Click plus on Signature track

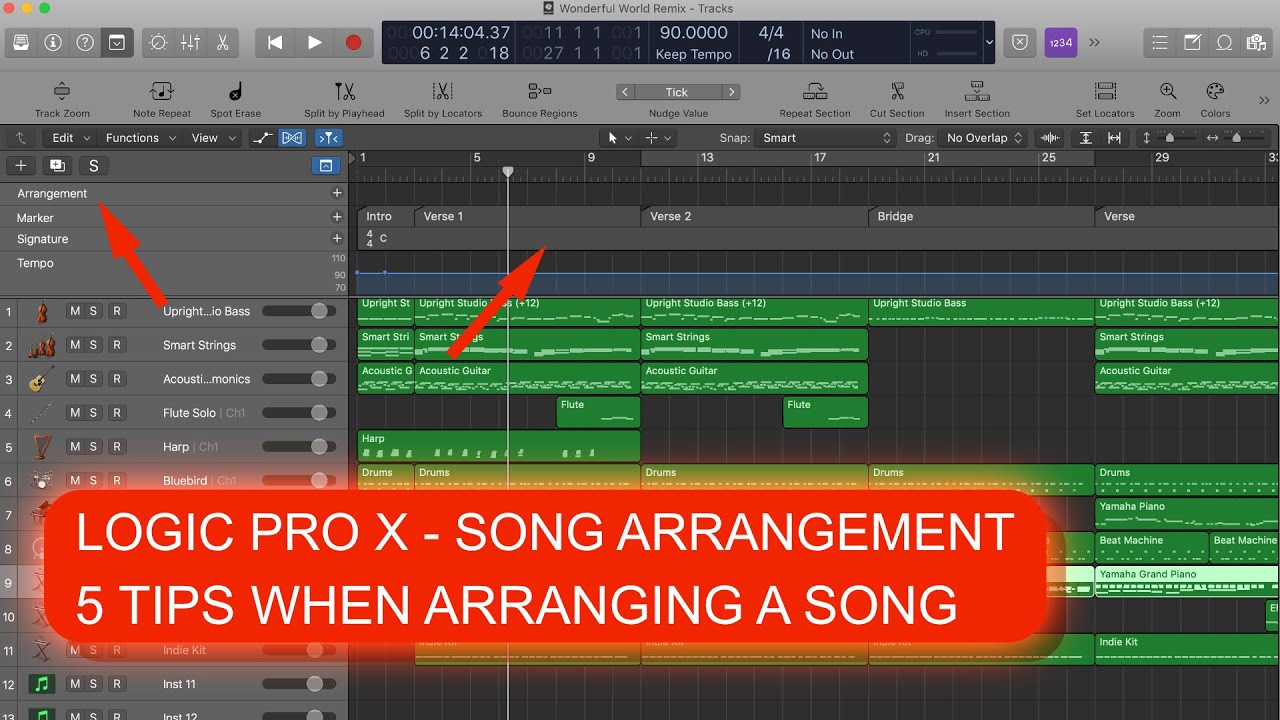pyautogui.click(x=337, y=239)
